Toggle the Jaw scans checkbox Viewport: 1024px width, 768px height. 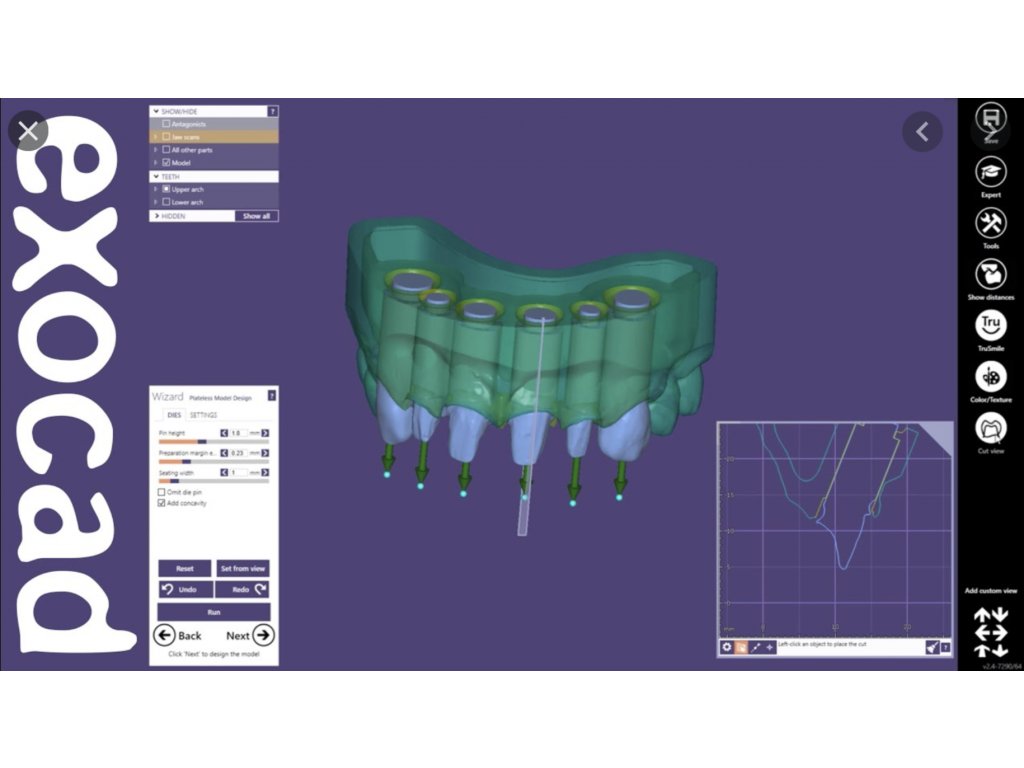point(166,136)
